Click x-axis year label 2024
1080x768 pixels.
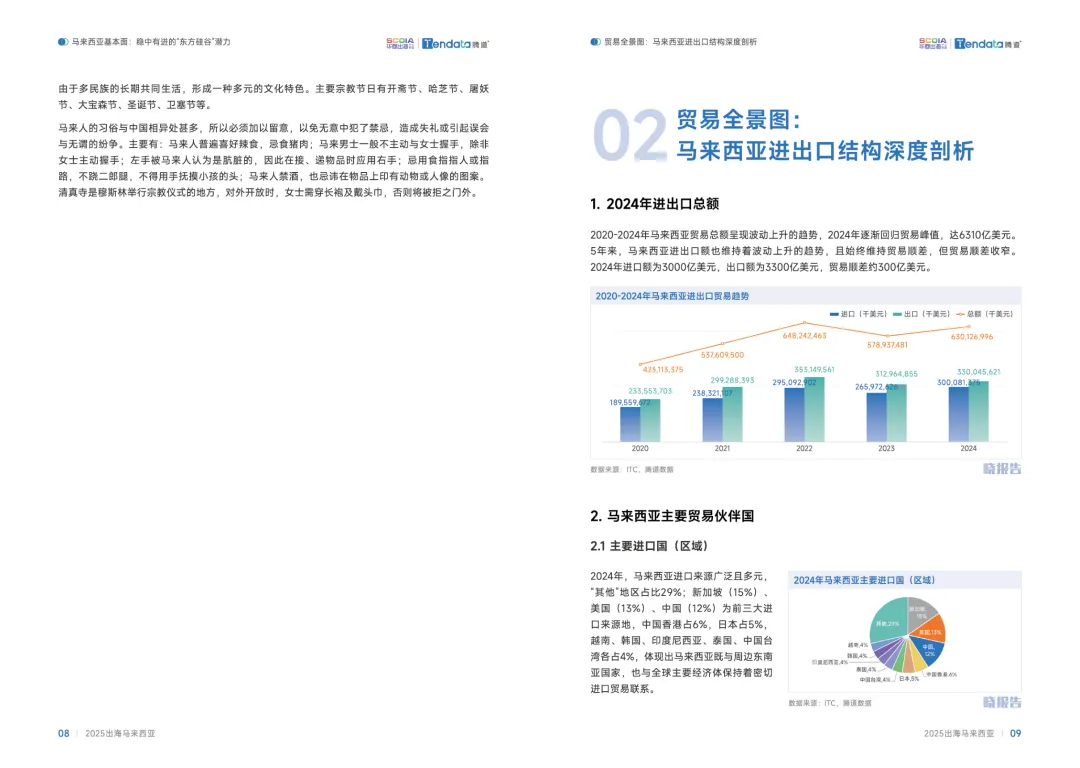[x=968, y=448]
